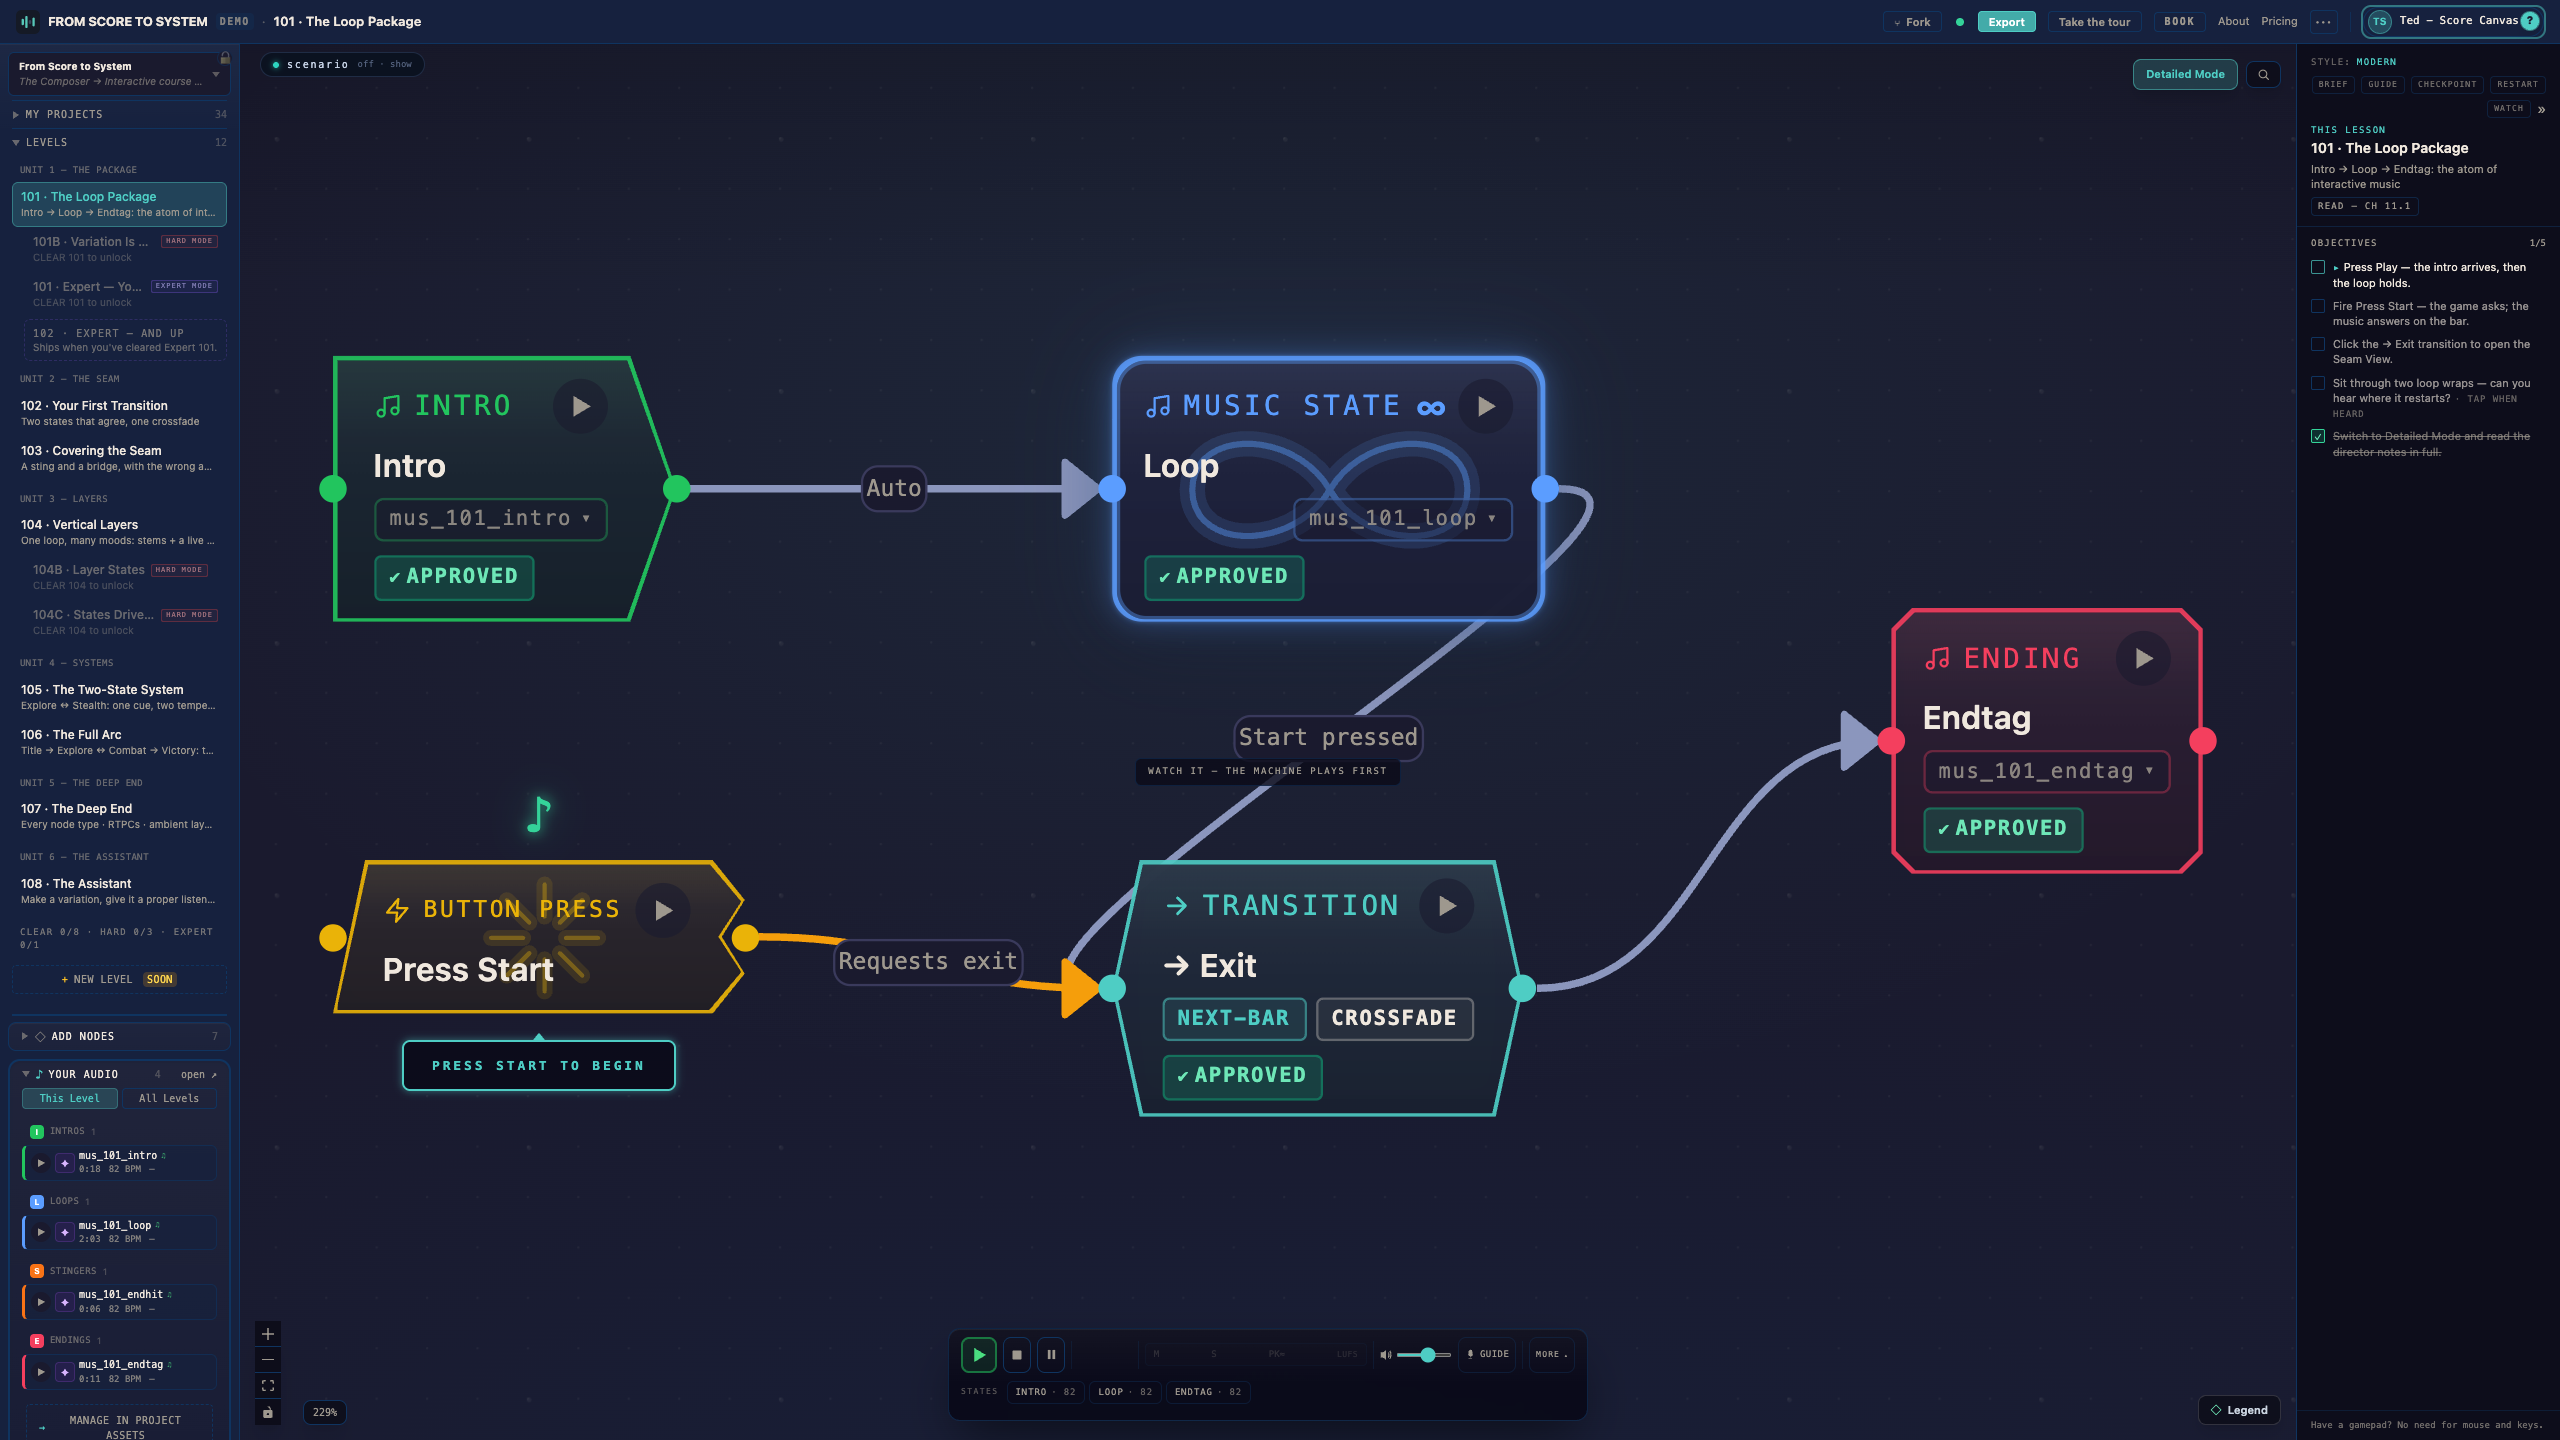The width and height of the screenshot is (2560, 1440).
Task: Check the Press Play objective checkbox
Action: pyautogui.click(x=2318, y=267)
